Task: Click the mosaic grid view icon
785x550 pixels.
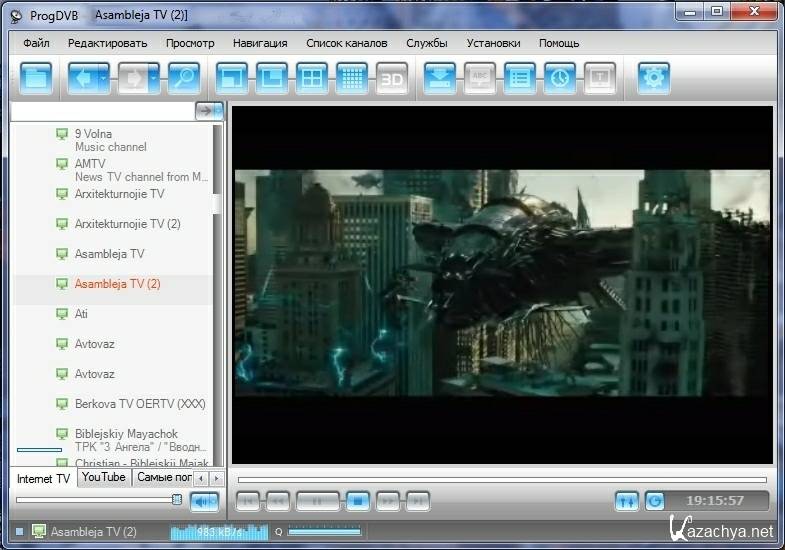Action: pos(351,78)
